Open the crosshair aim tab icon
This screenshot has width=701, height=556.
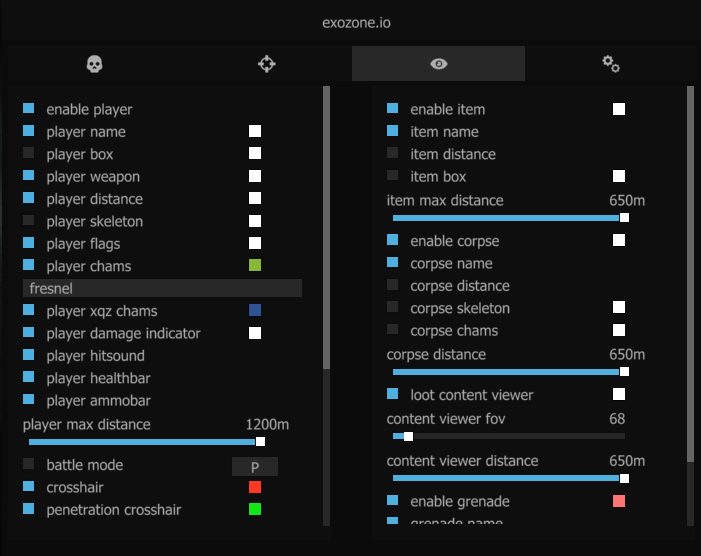tap(267, 64)
